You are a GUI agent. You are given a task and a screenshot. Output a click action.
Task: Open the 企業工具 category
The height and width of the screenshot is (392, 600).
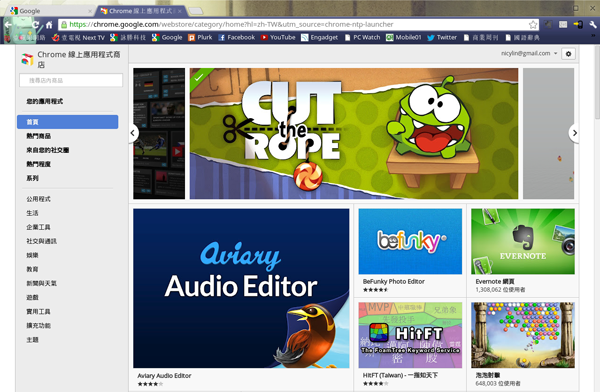[x=38, y=227]
